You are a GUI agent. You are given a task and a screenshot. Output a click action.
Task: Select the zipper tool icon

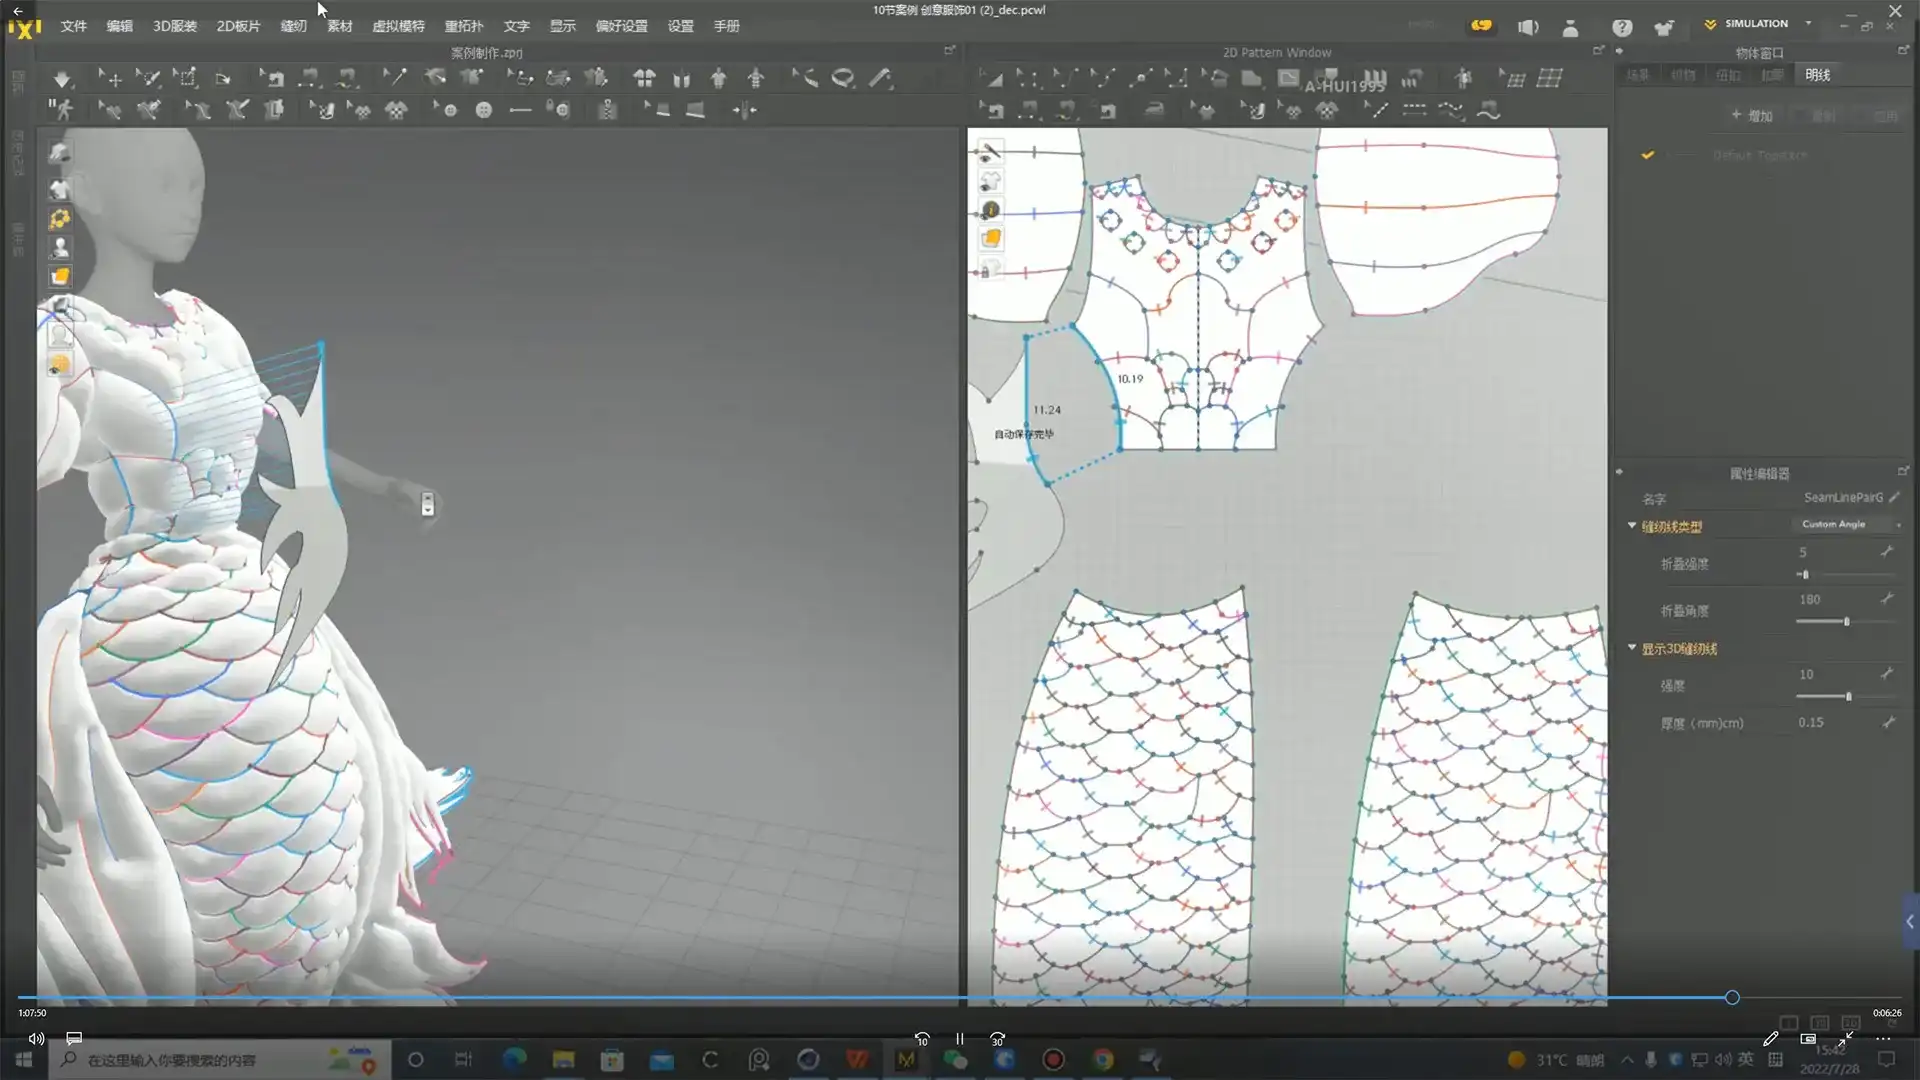(x=607, y=110)
